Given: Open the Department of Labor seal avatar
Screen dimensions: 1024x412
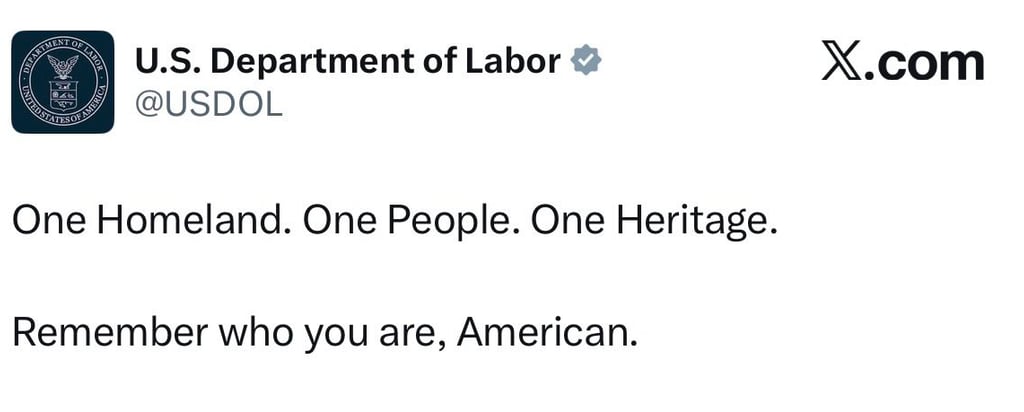Looking at the screenshot, I should click(x=62, y=82).
